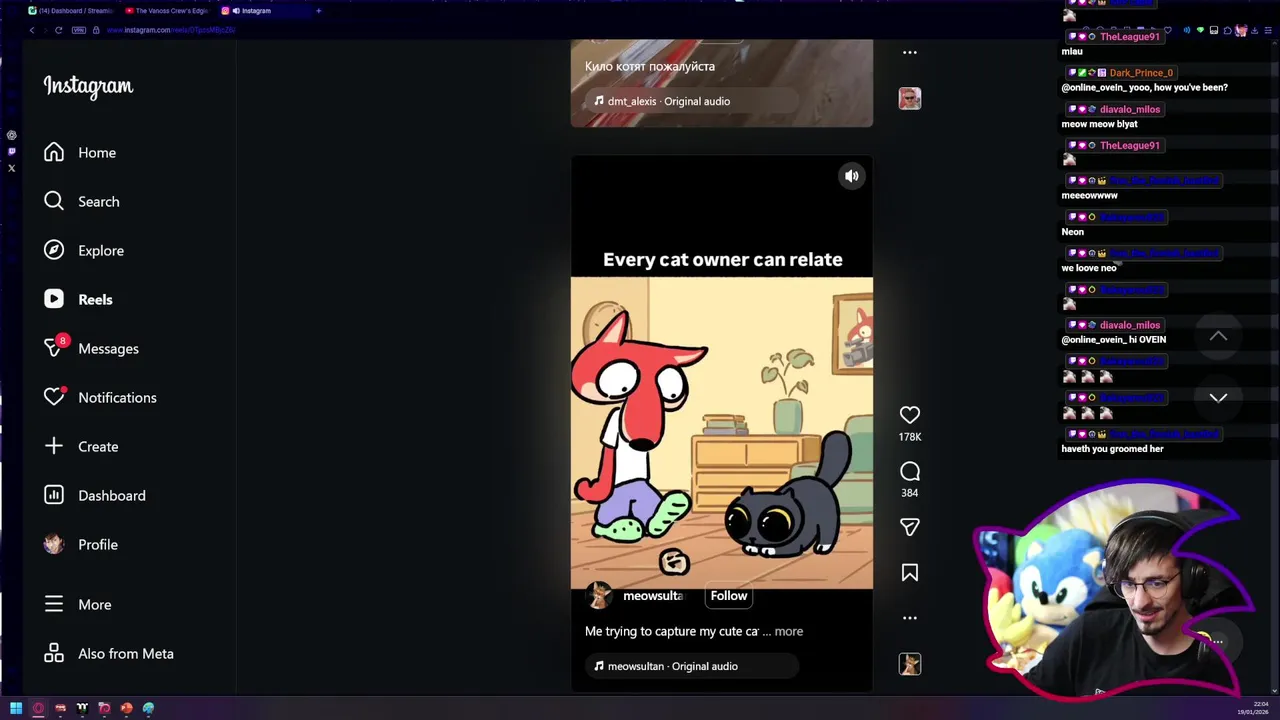
Task: Reload the Instagram page
Action: (58, 30)
